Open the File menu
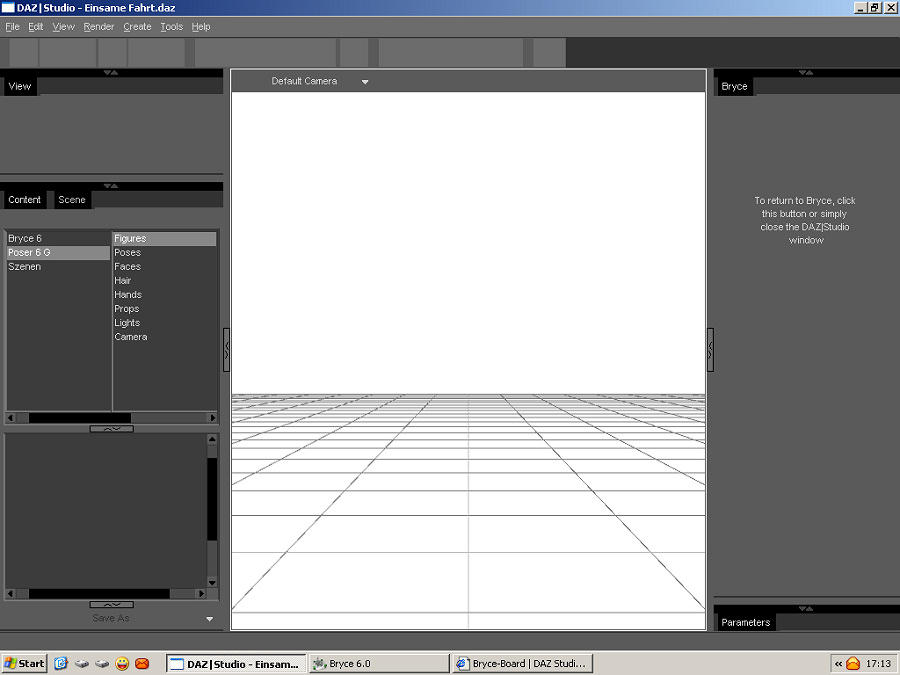900x675 pixels. coord(13,27)
